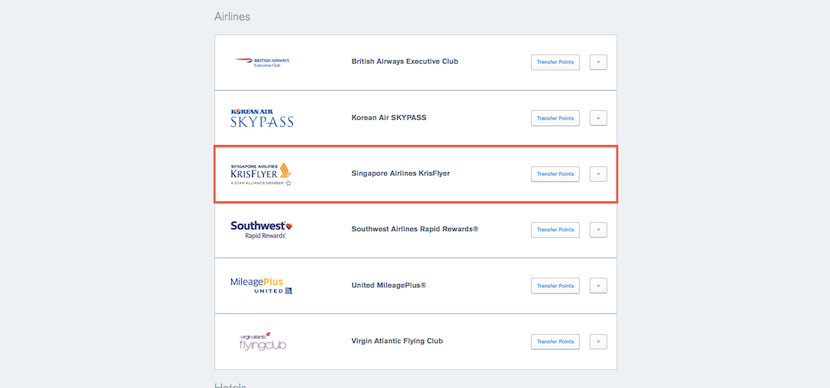The image size is (830, 388).
Task: Transfer points to Virgin Atlantic Flying Club
Action: [555, 341]
